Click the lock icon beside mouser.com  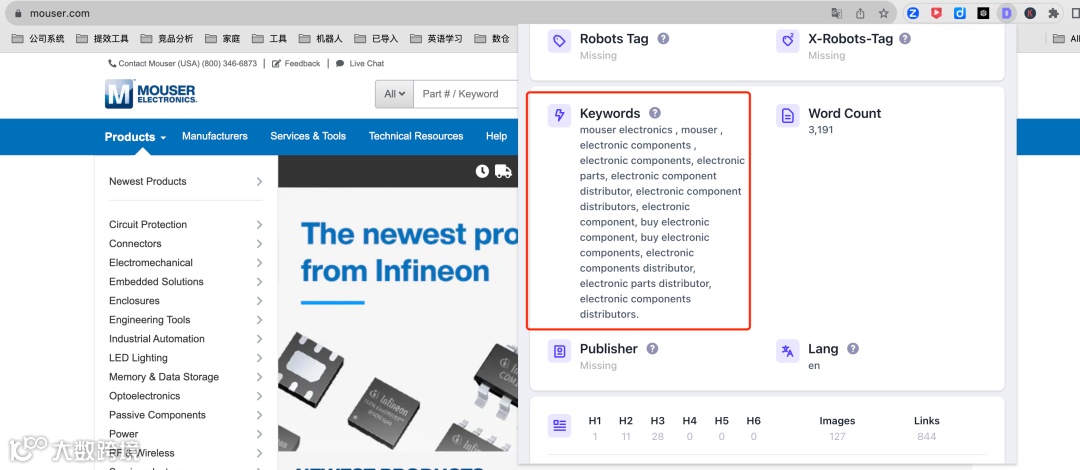18,13
